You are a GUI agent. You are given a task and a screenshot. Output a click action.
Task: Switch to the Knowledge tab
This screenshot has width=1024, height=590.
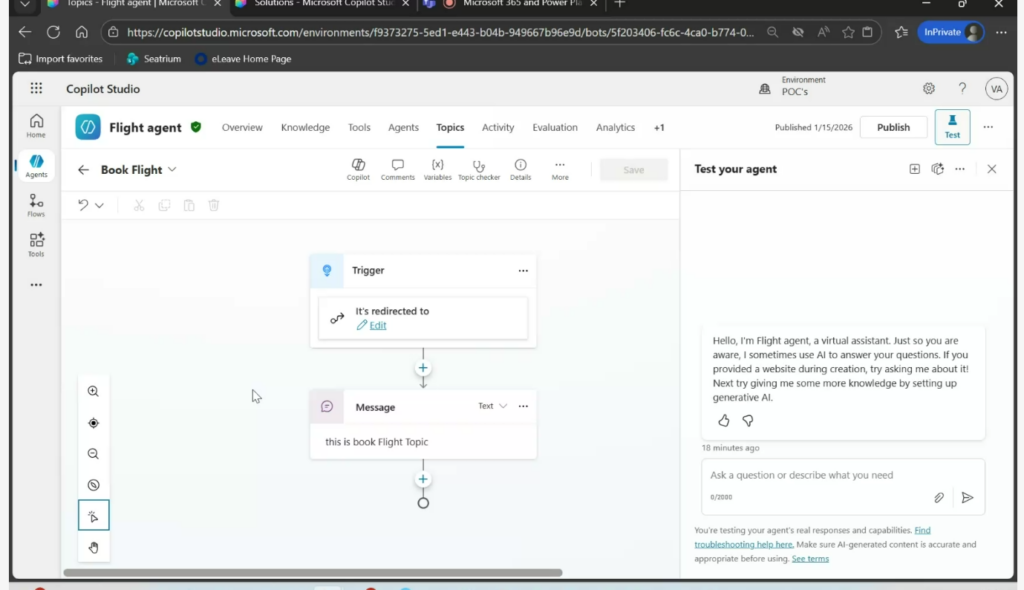305,127
